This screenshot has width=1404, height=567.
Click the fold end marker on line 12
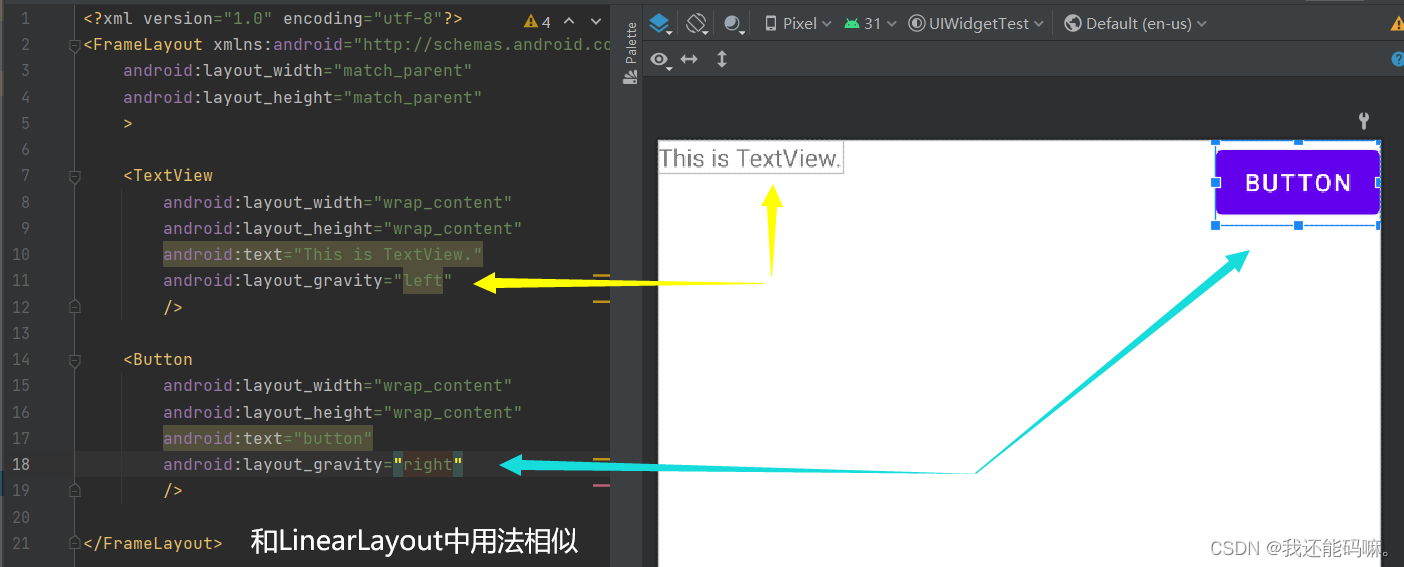[74, 307]
